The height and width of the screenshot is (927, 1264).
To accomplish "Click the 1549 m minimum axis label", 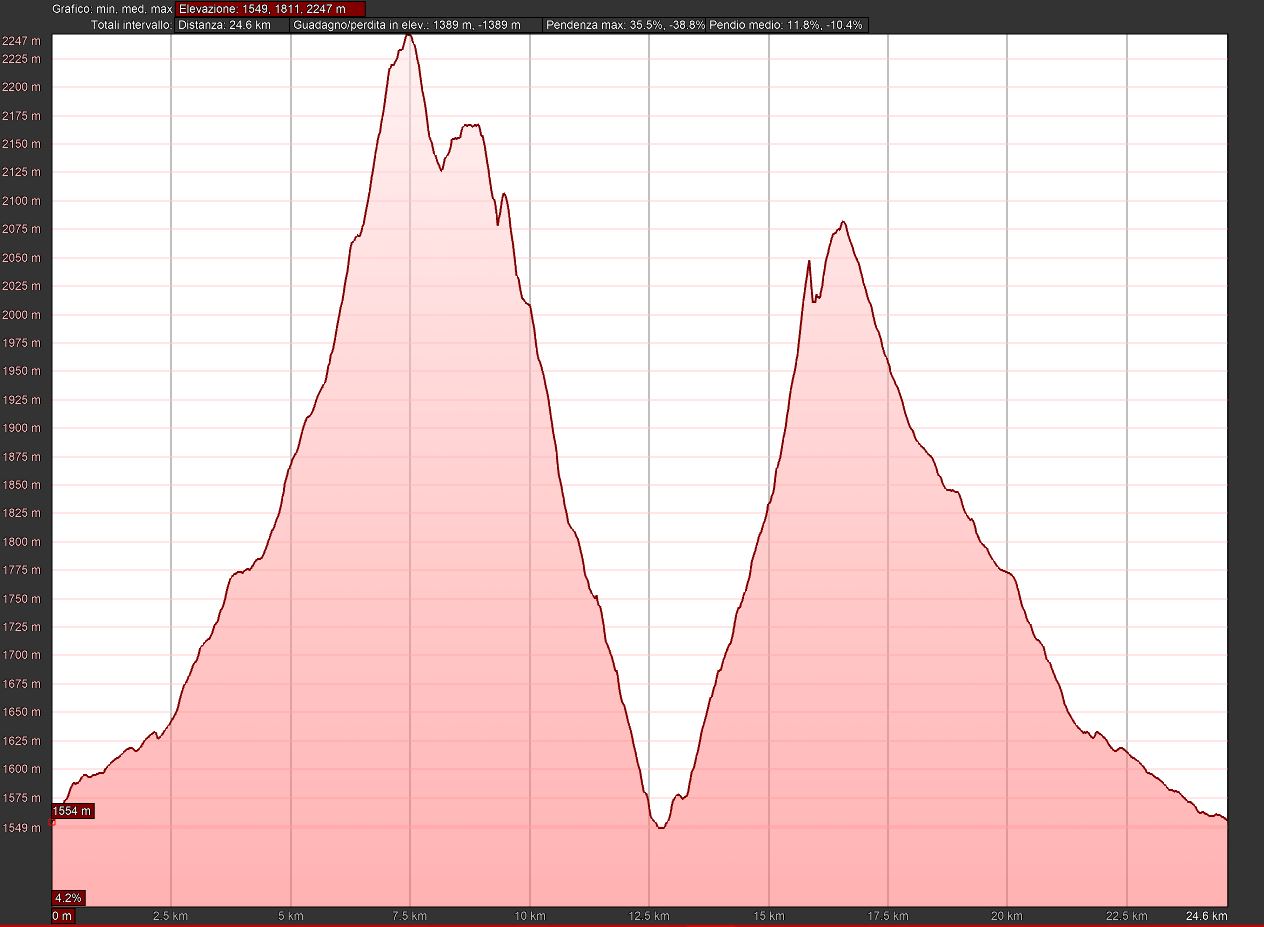I will coord(21,828).
